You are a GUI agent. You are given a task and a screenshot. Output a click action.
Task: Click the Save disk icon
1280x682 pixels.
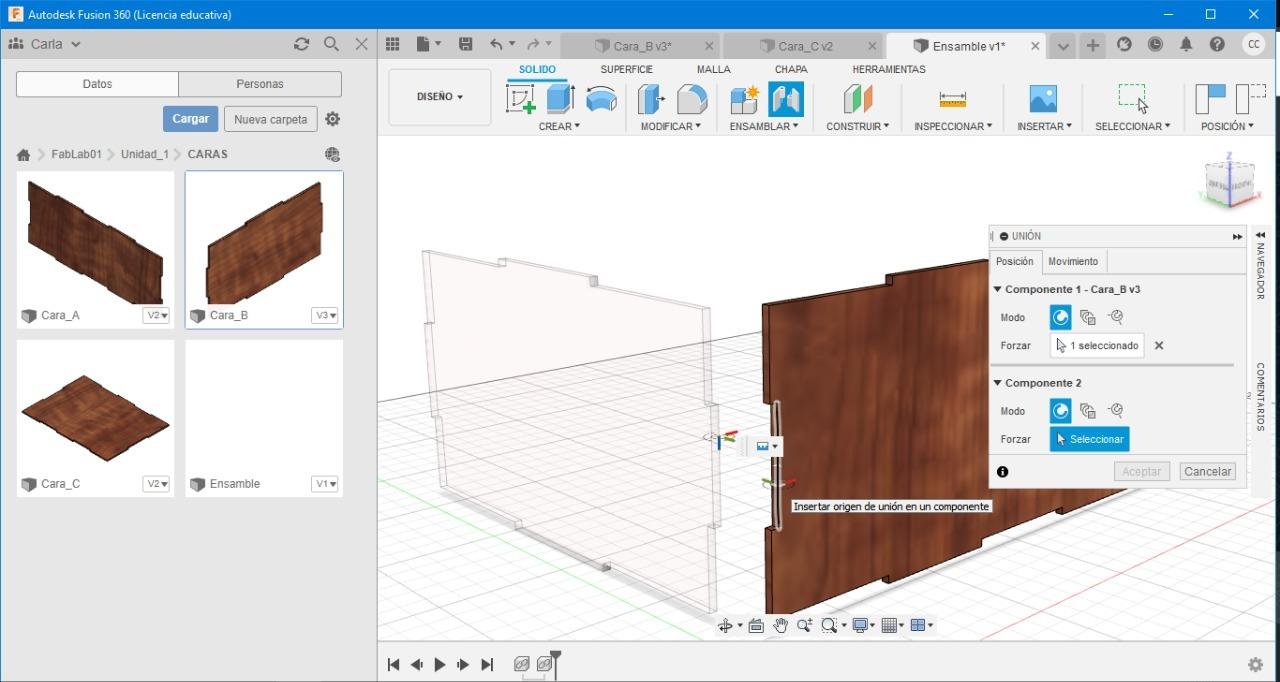(465, 44)
